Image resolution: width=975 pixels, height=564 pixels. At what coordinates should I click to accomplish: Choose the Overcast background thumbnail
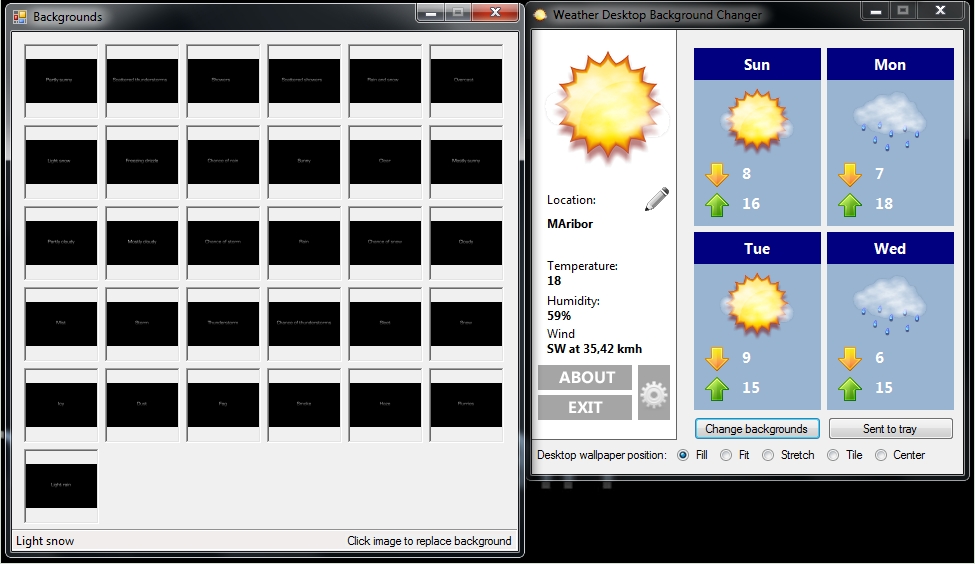466,81
